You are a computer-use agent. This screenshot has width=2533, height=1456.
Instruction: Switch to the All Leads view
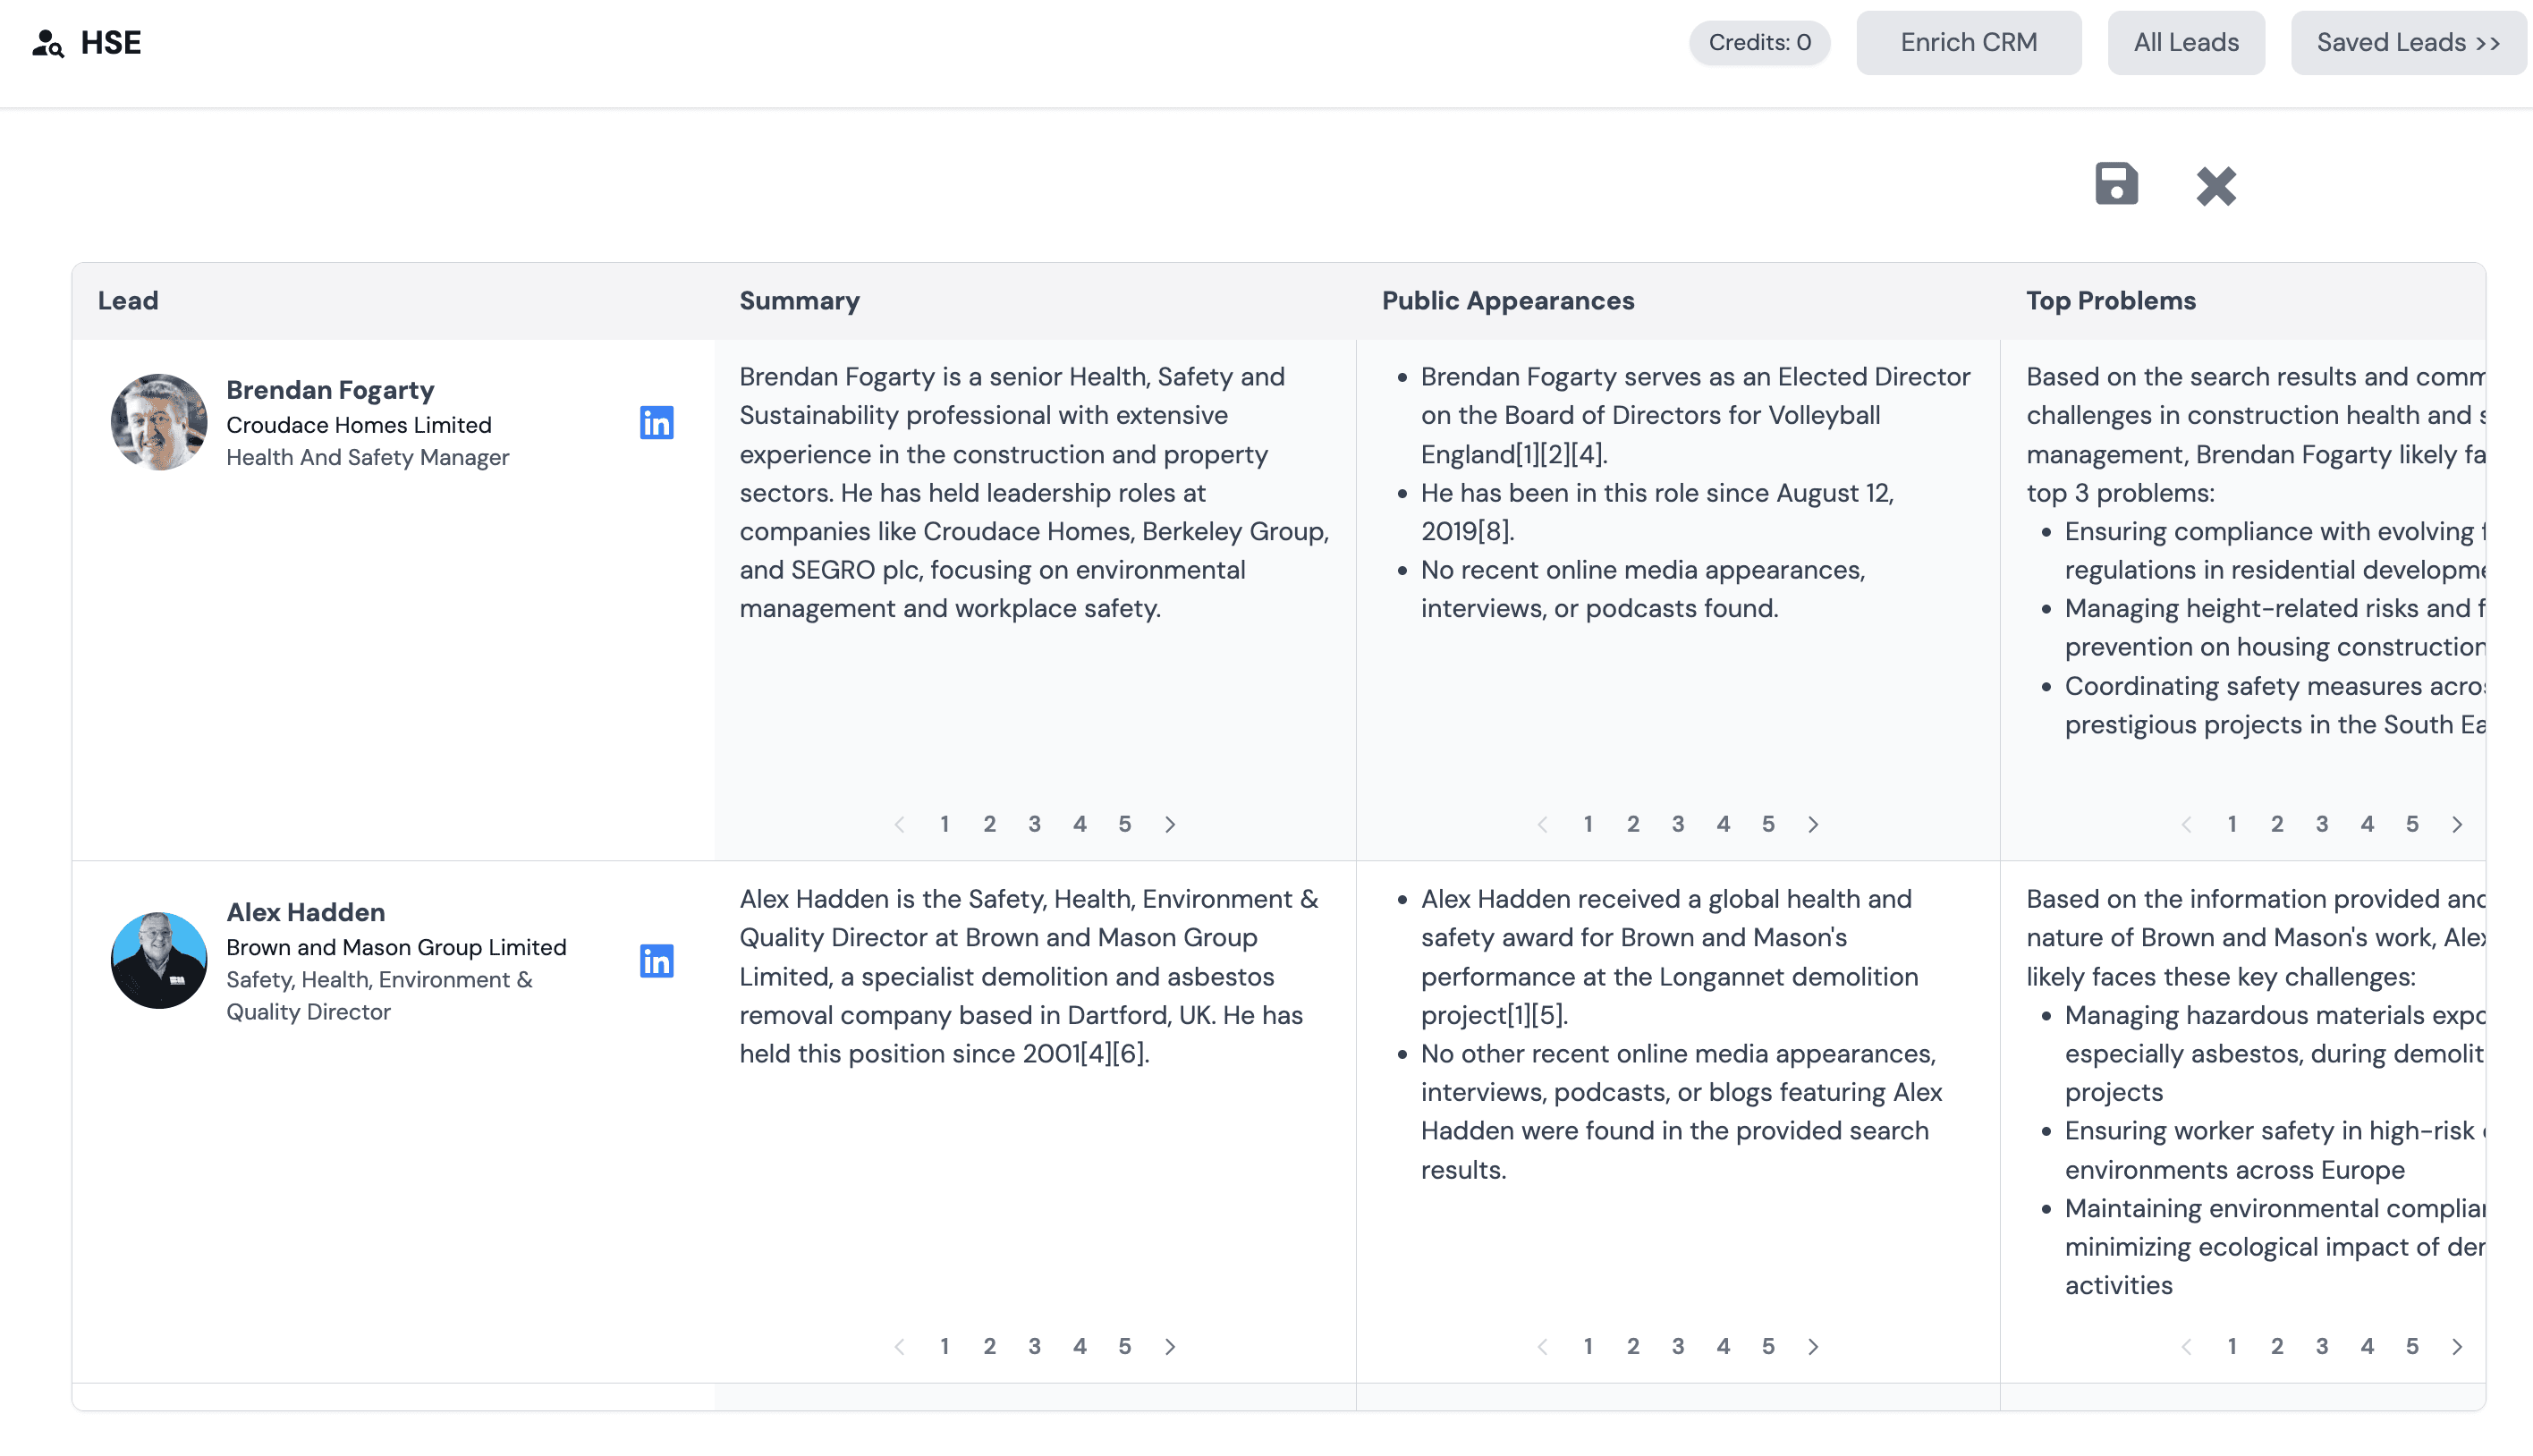point(2186,42)
